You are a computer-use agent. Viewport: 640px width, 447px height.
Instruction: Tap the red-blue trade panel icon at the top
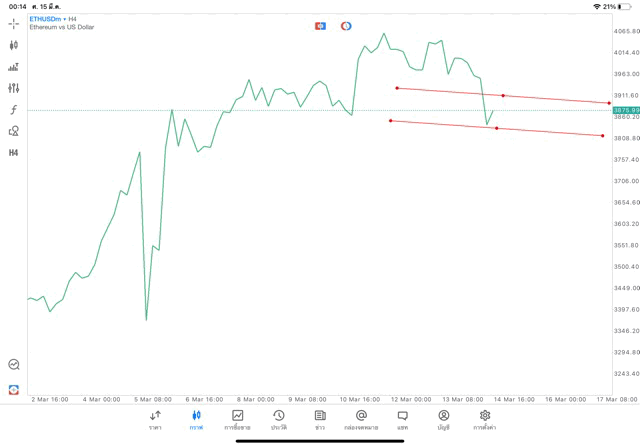320,25
